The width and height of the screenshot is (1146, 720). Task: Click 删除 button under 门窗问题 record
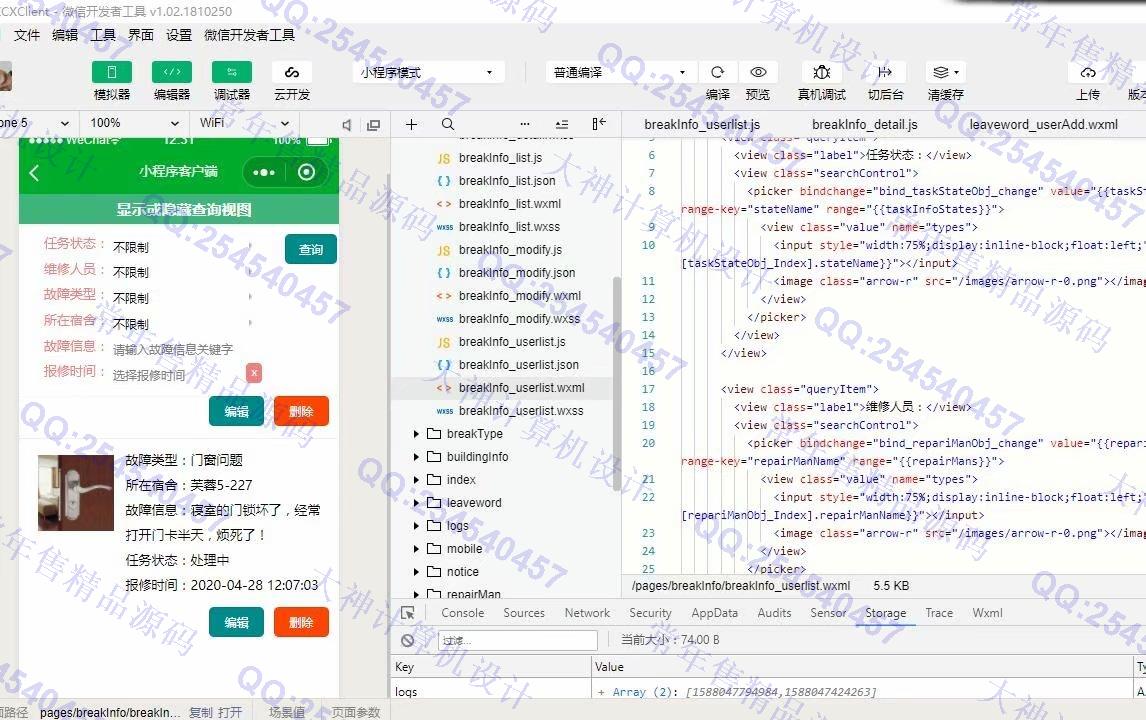pos(301,623)
